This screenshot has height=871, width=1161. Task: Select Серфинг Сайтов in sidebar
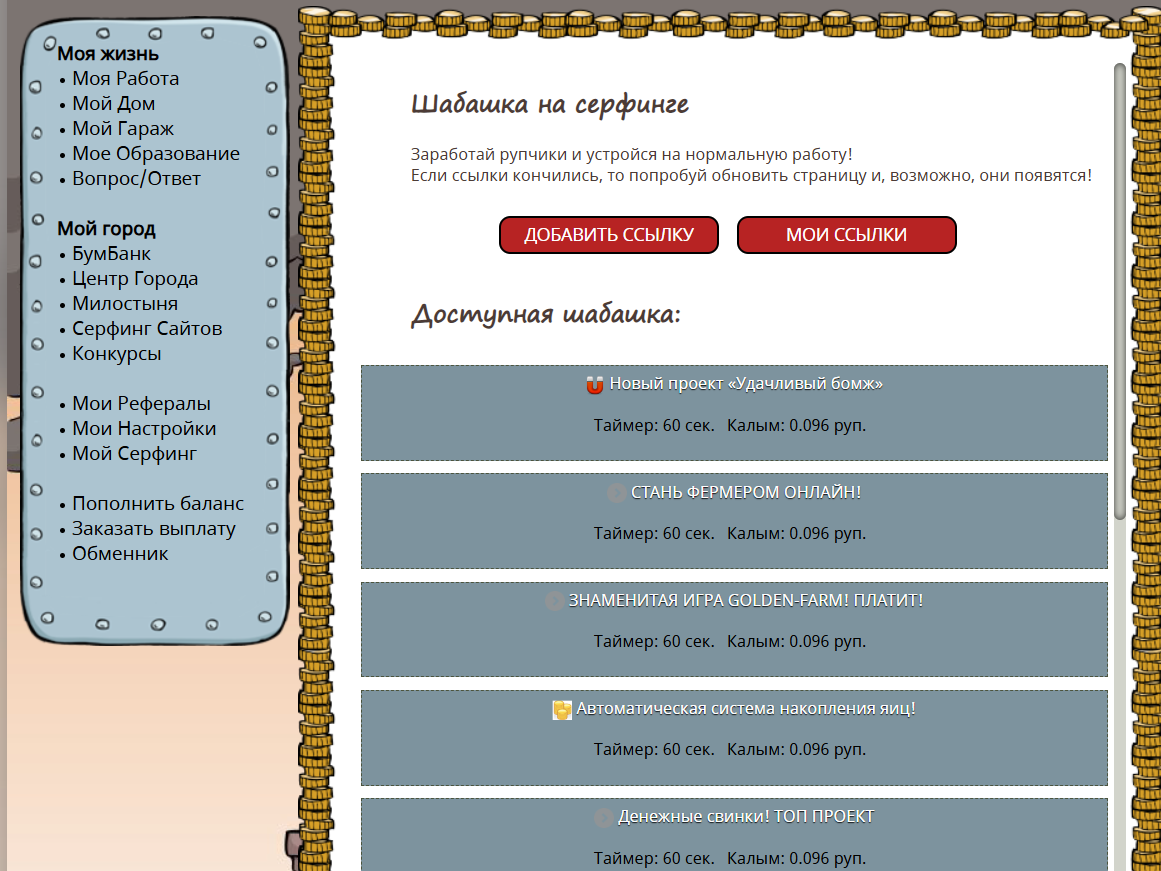pyautogui.click(x=147, y=329)
